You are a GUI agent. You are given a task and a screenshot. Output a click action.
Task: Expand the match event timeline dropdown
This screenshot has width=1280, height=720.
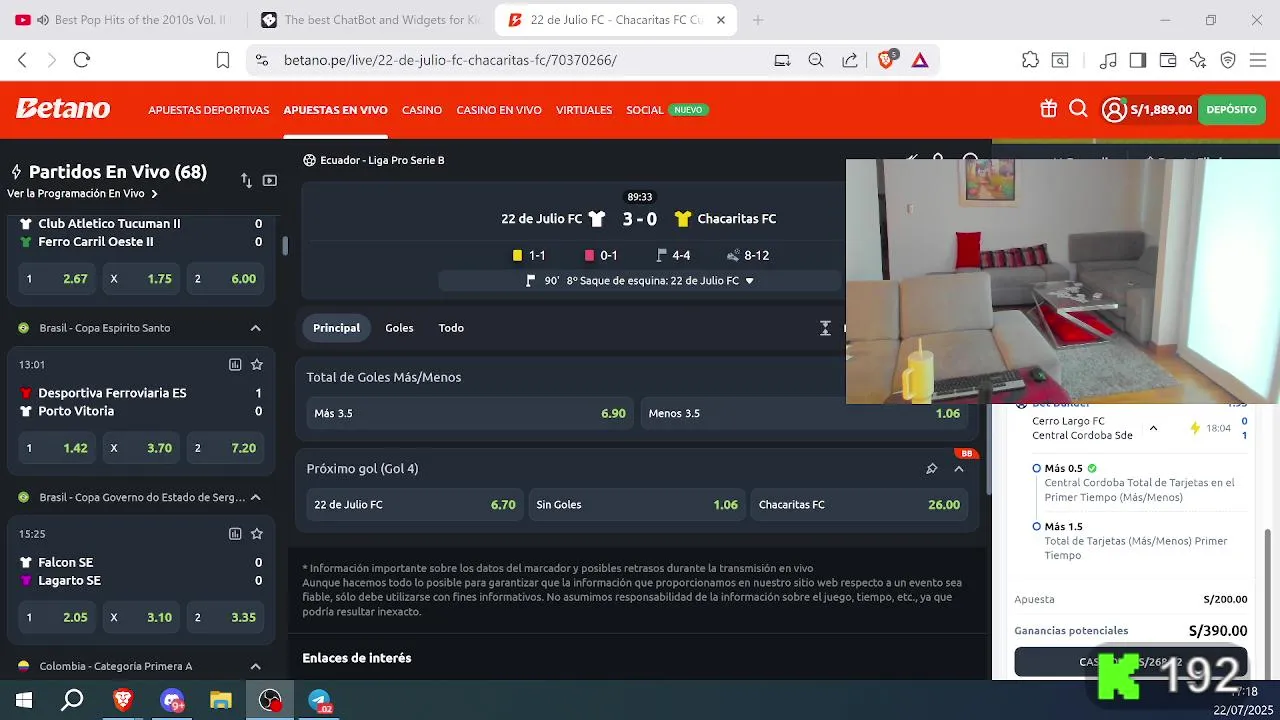coord(749,281)
